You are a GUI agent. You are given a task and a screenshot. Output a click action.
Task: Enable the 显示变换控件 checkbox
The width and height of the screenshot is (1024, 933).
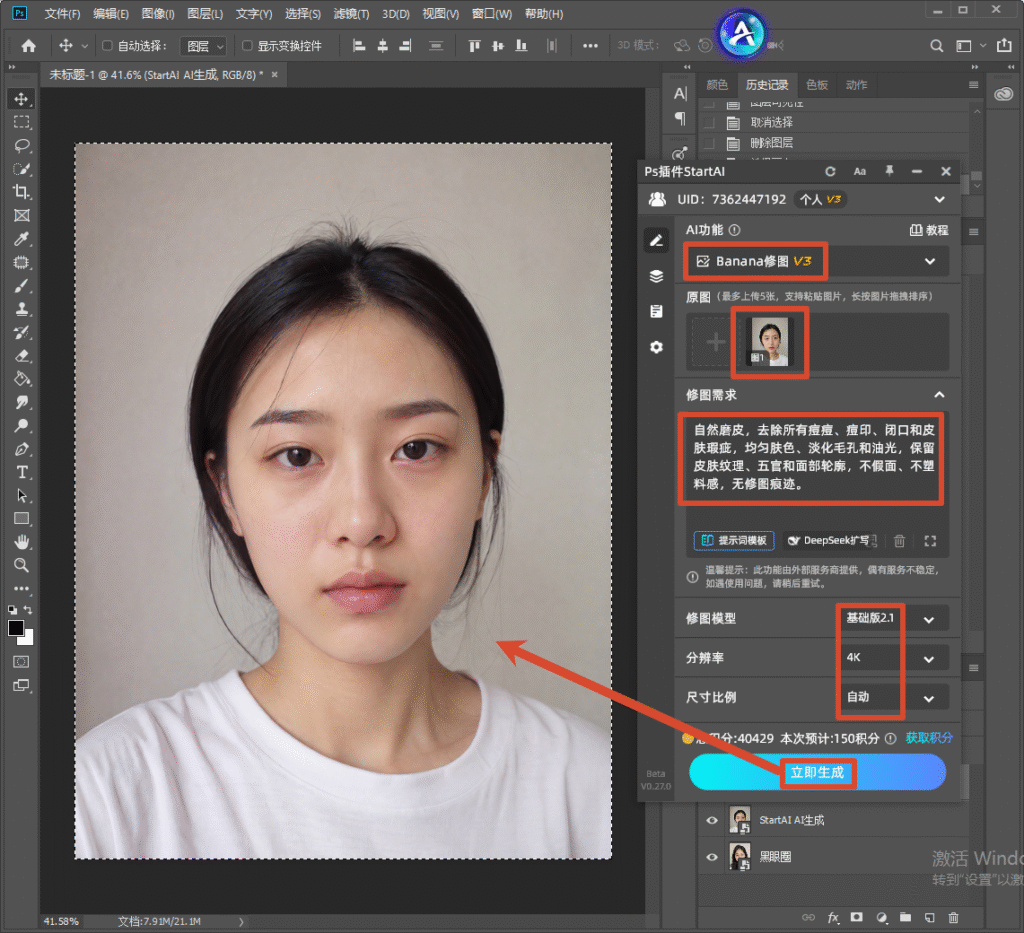point(247,46)
